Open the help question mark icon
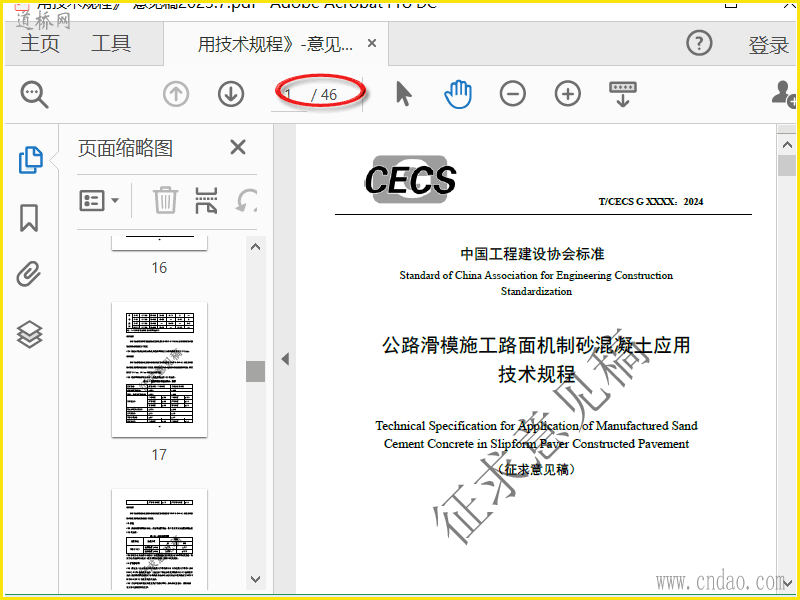This screenshot has width=800, height=600. (x=699, y=43)
